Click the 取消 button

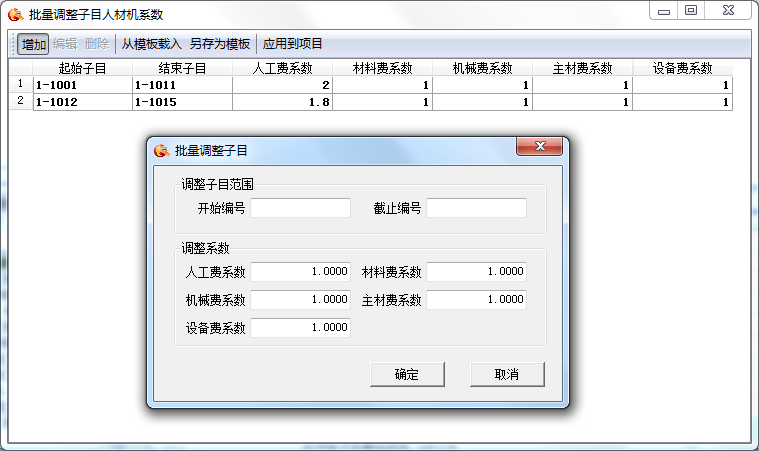tap(507, 374)
